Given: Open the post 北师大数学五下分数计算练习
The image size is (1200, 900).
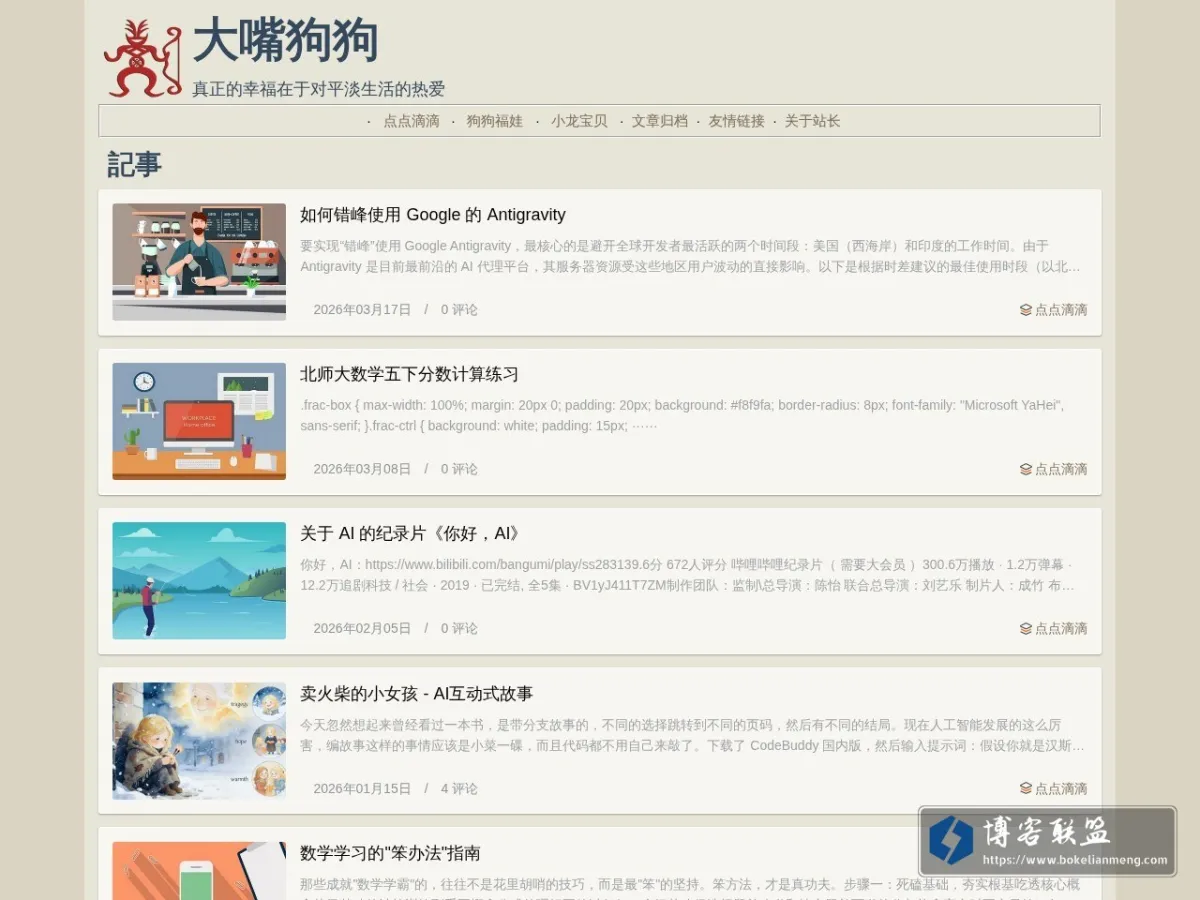Looking at the screenshot, I should coord(409,374).
